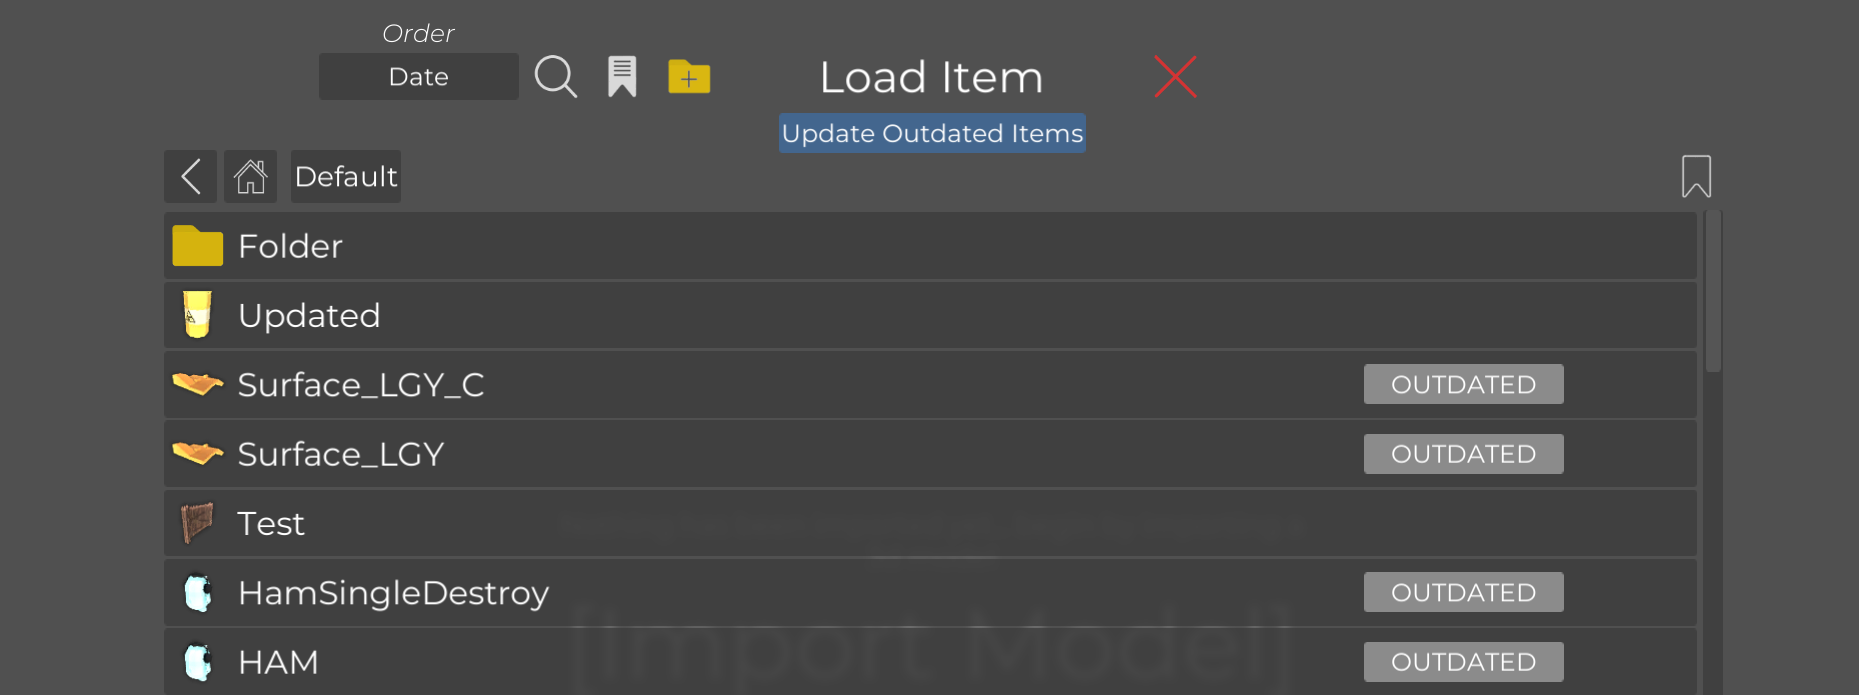The image size is (1859, 695).
Task: Click OUTDATED badge on Surface_LGY
Action: (x=1463, y=454)
